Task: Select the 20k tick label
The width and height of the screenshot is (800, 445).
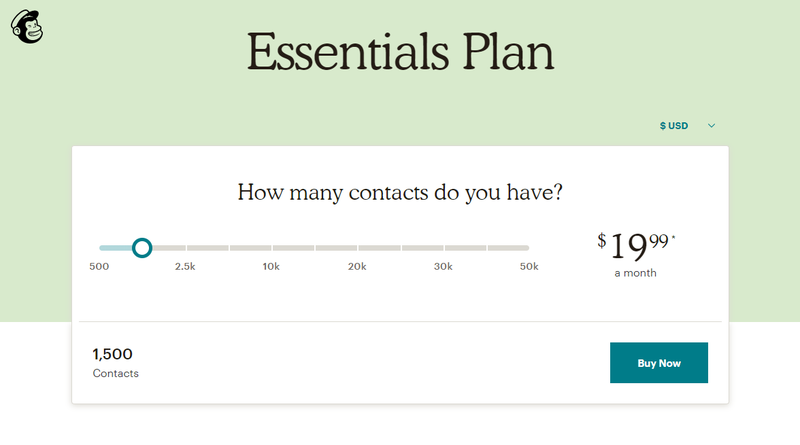Action: click(357, 266)
